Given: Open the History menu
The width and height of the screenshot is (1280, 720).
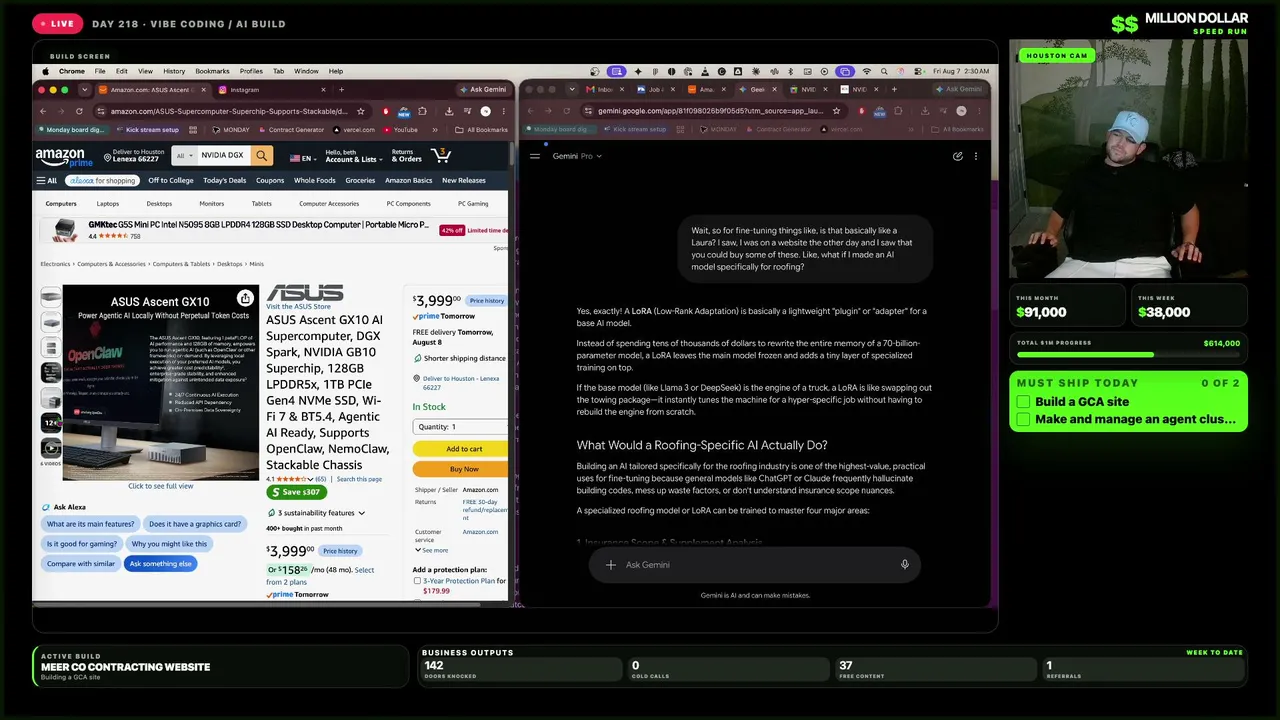Looking at the screenshot, I should (174, 71).
